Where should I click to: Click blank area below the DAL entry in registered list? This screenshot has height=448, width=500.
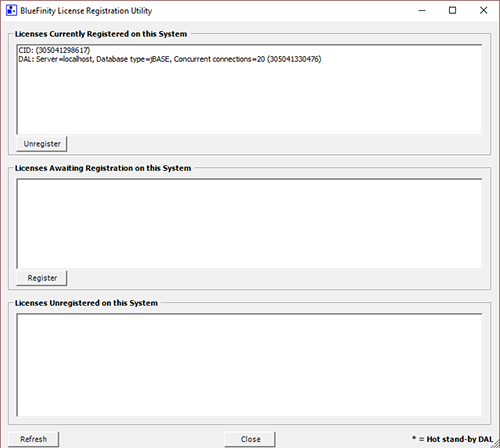pyautogui.click(x=249, y=99)
